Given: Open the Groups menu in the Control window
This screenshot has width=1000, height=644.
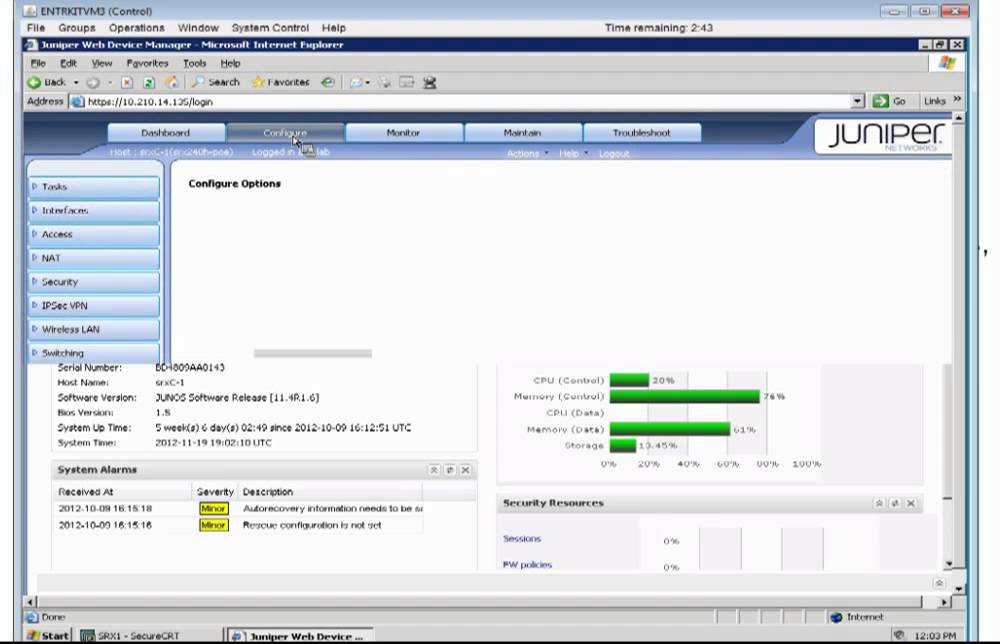Looking at the screenshot, I should tap(77, 28).
